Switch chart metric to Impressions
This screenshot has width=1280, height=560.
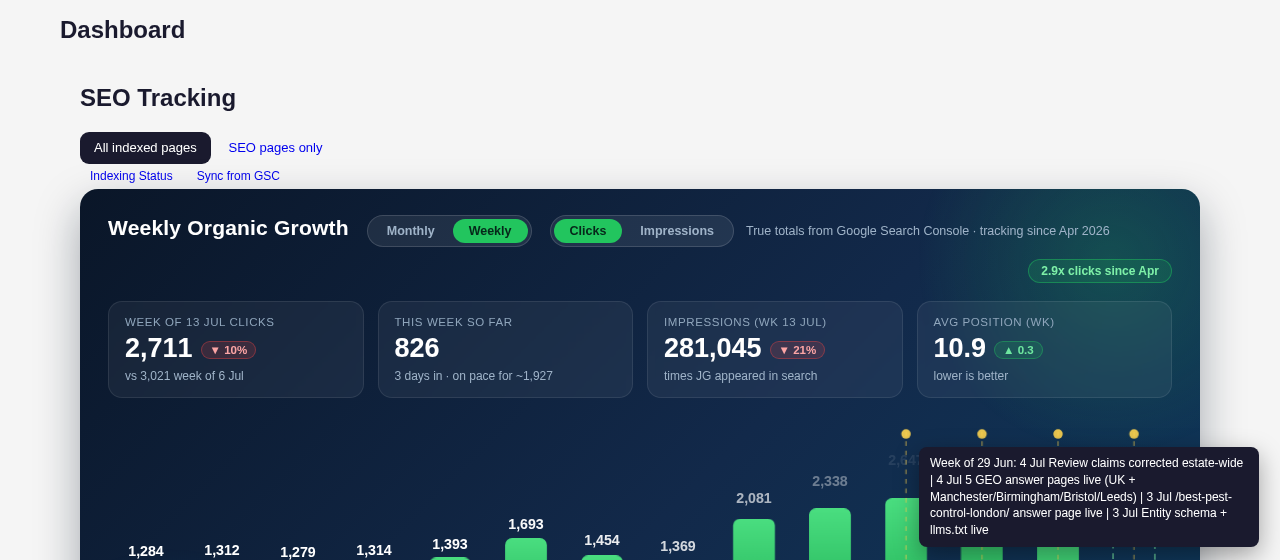click(677, 231)
